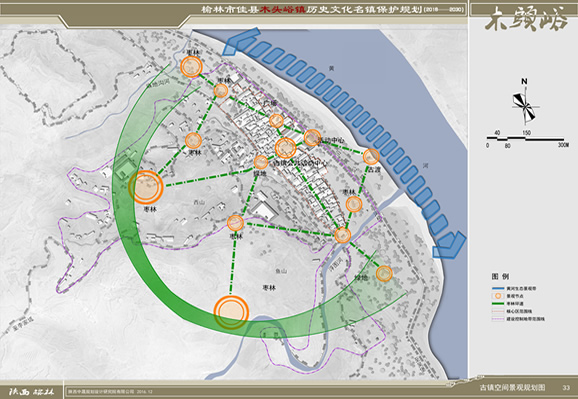Select the orange node near 绿地 southeast
578x399 pixels.
[x=384, y=274]
